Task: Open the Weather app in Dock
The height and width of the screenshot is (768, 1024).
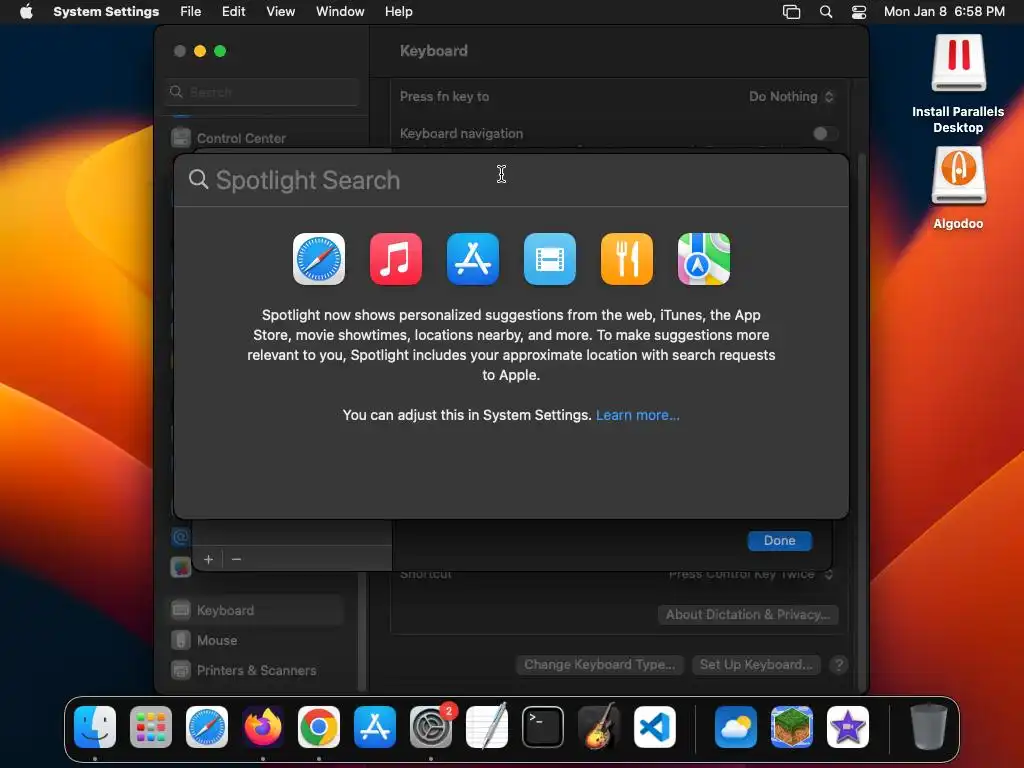Action: pyautogui.click(x=736, y=727)
